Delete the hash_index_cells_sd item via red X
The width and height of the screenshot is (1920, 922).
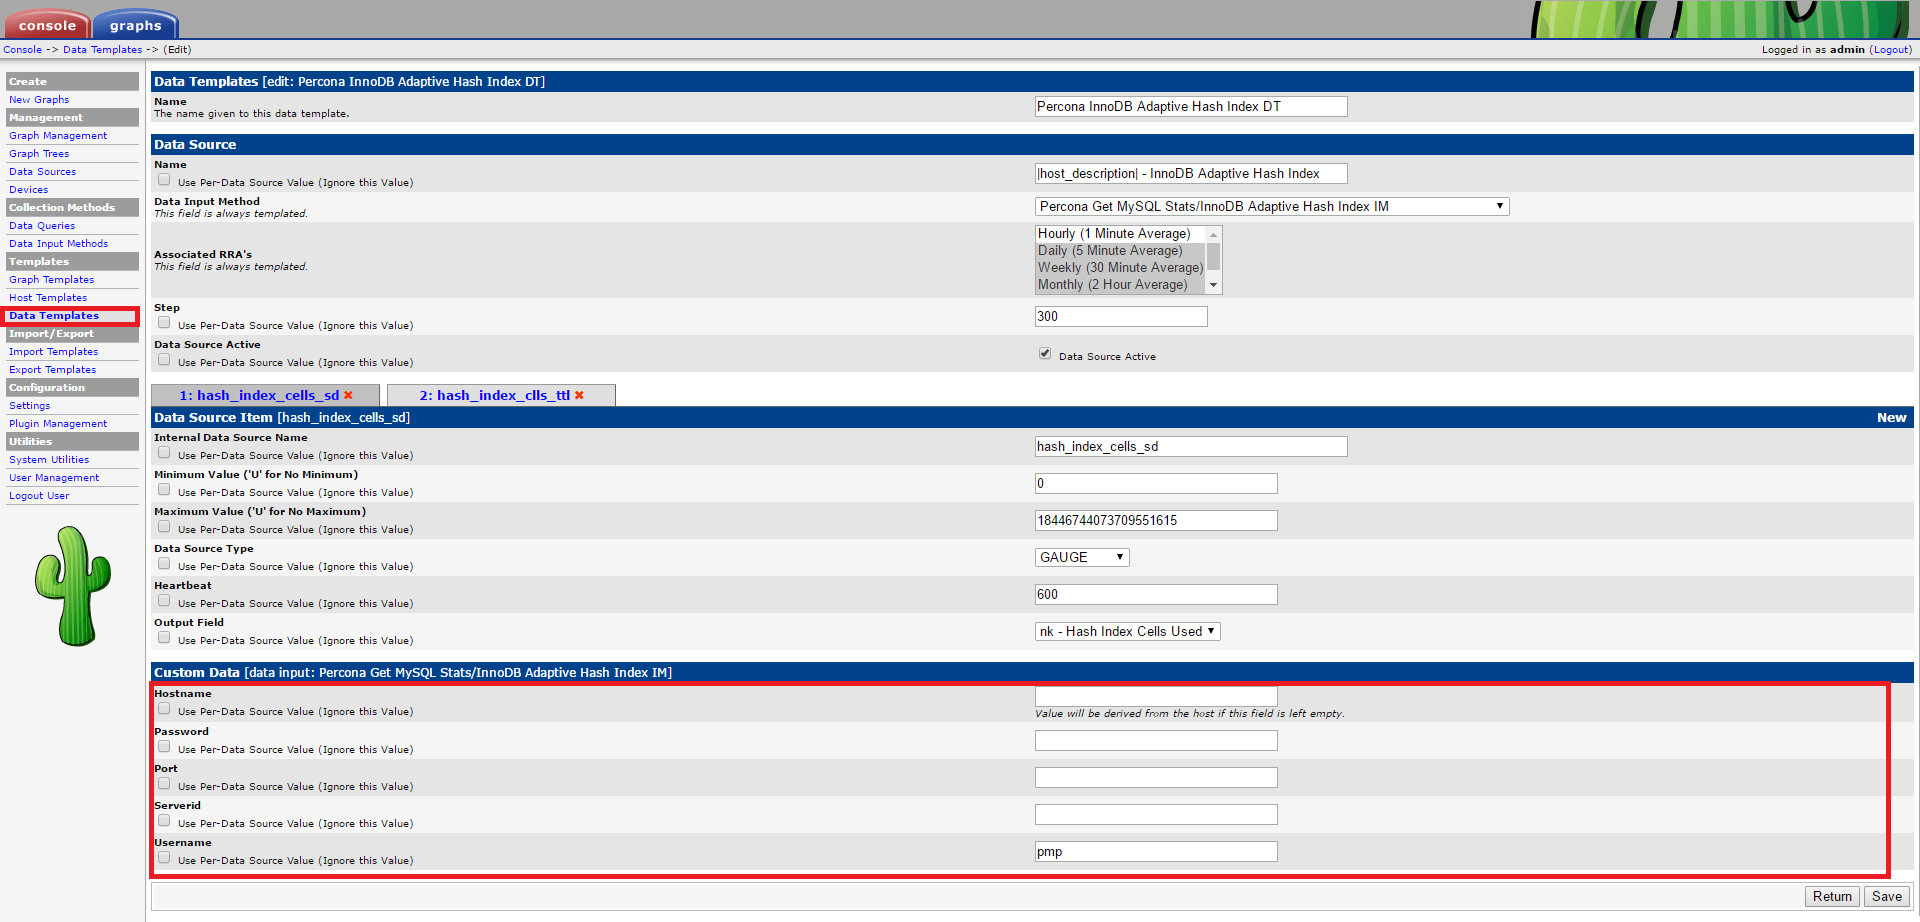348,396
